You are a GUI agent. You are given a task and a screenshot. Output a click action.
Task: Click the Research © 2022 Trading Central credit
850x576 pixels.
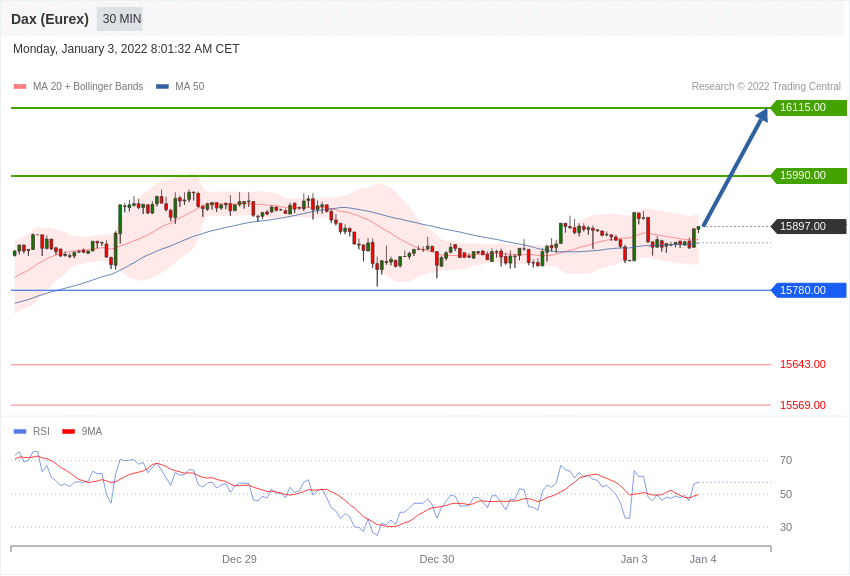[766, 86]
